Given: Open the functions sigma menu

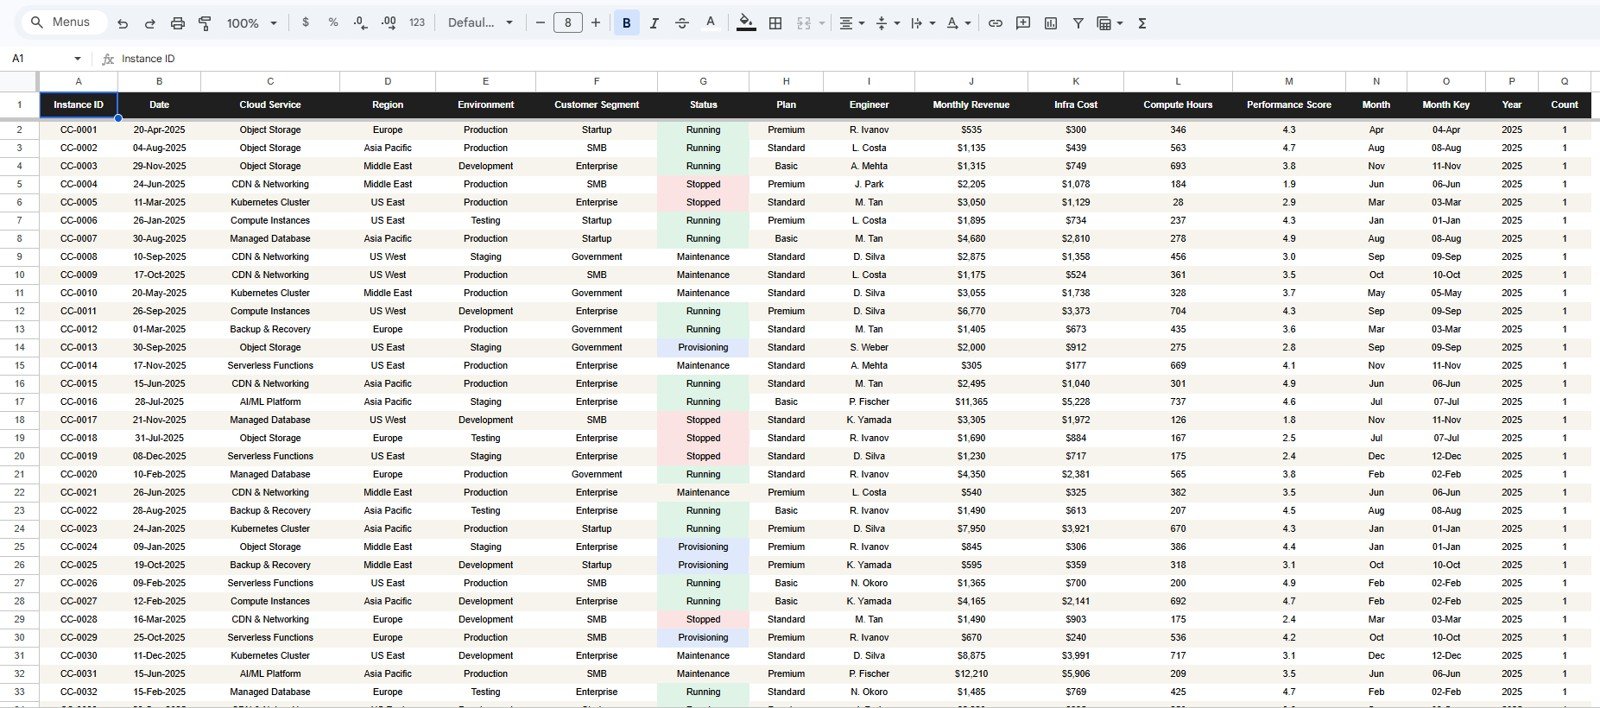Looking at the screenshot, I should click(x=1142, y=22).
